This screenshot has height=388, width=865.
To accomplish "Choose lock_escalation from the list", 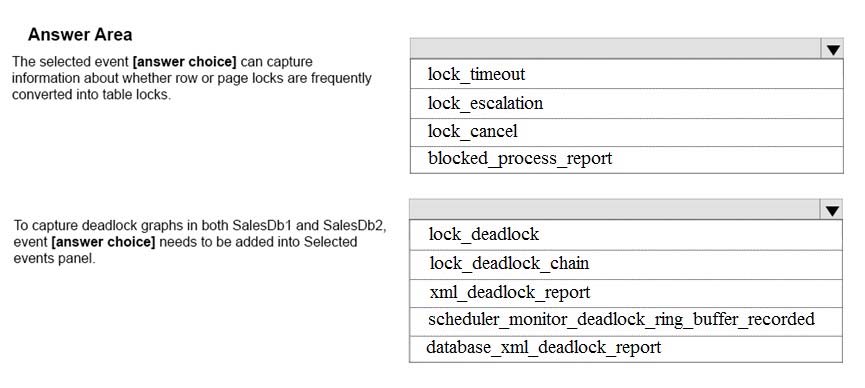I will 627,103.
